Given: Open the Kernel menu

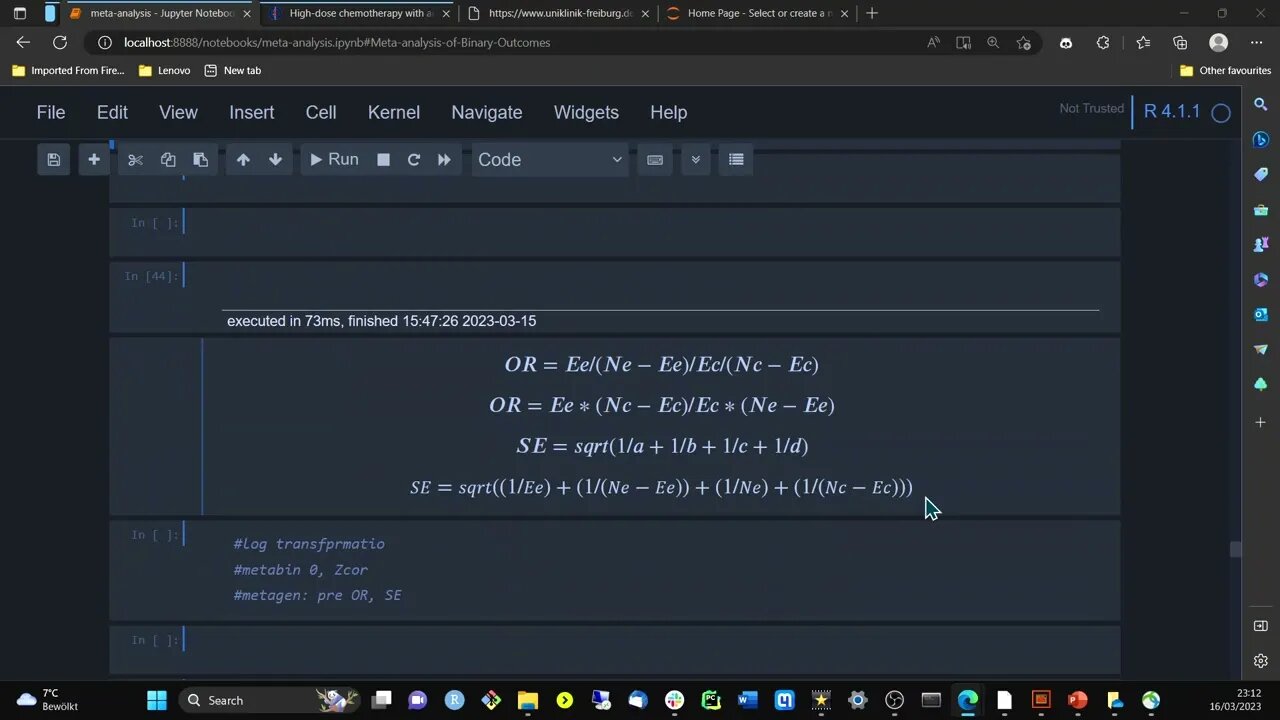Looking at the screenshot, I should point(394,112).
